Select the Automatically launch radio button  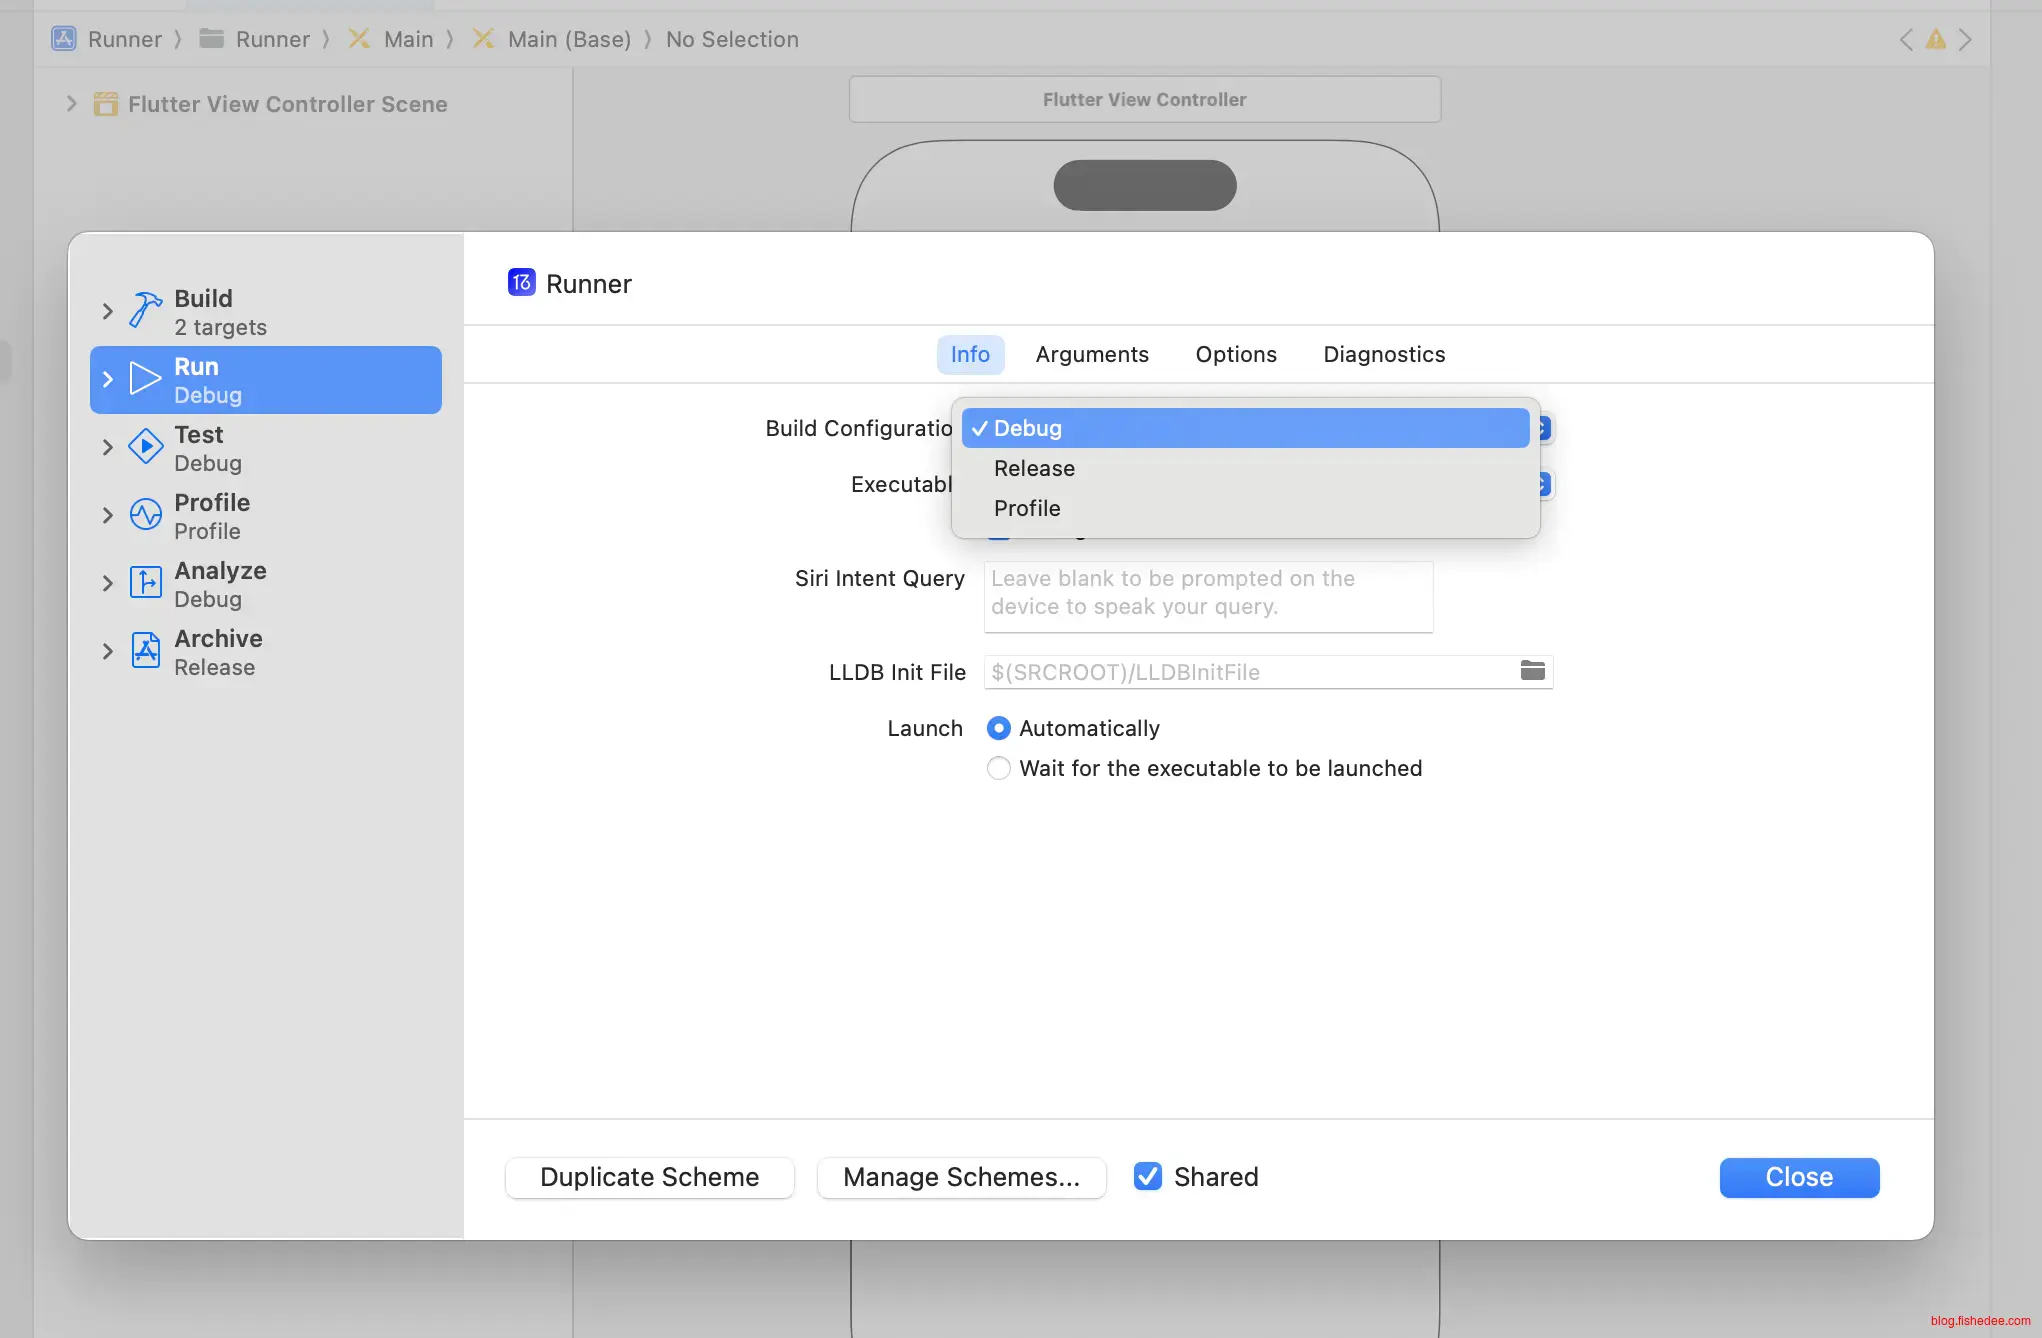998,728
